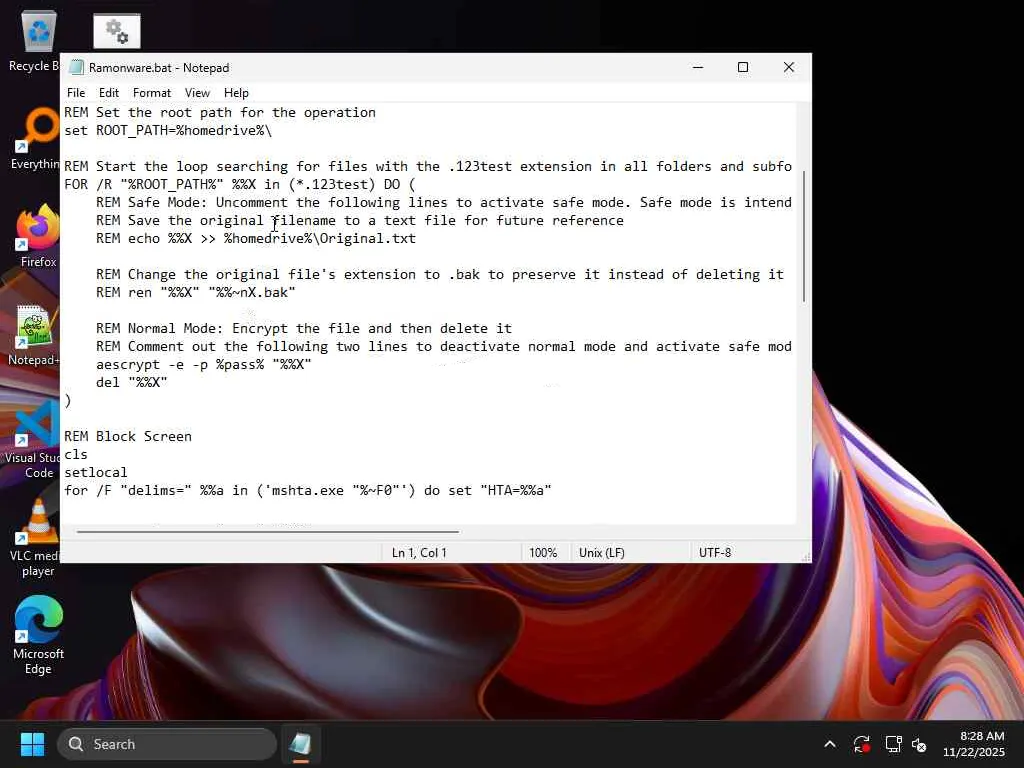This screenshot has height=768, width=1024.
Task: Click the Windows Start button
Action: (32, 744)
